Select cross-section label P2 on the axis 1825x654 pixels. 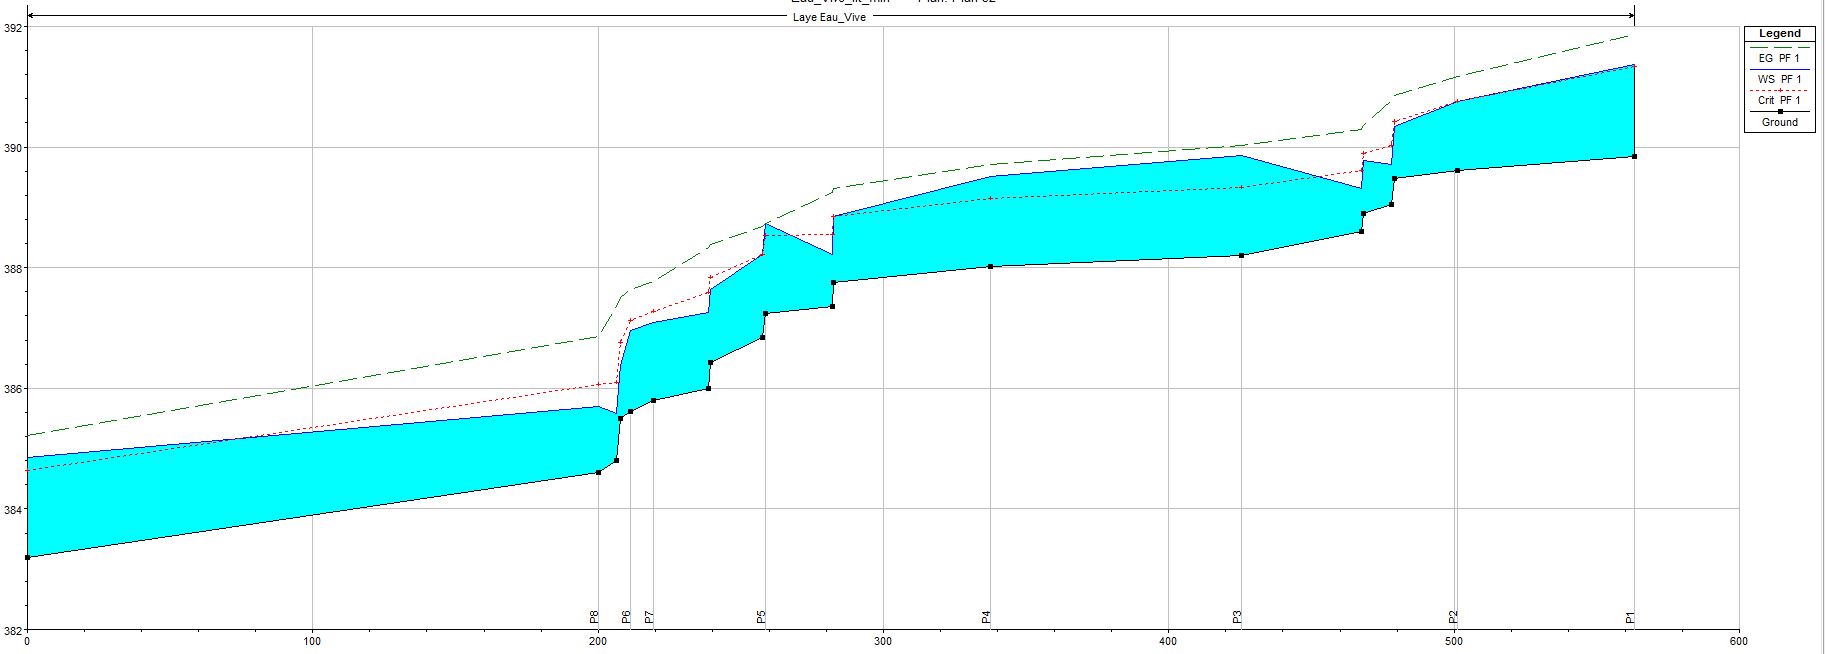coord(1454,617)
